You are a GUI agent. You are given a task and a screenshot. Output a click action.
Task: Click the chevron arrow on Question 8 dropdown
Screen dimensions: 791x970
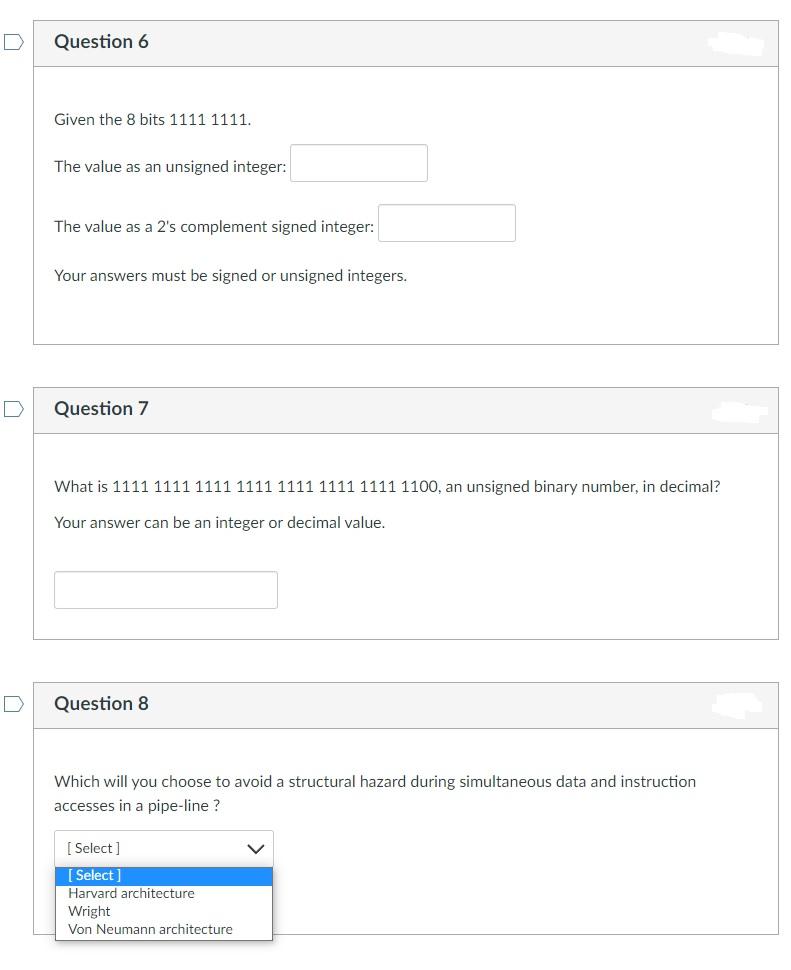click(x=258, y=847)
